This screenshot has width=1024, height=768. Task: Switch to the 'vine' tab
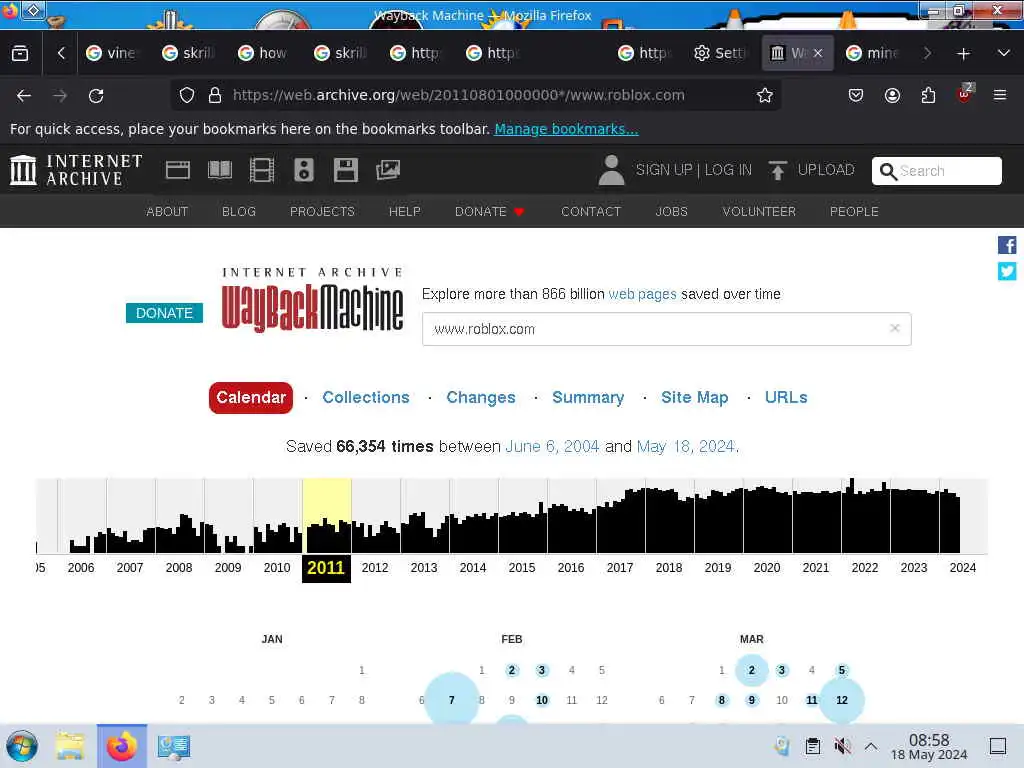pos(110,54)
